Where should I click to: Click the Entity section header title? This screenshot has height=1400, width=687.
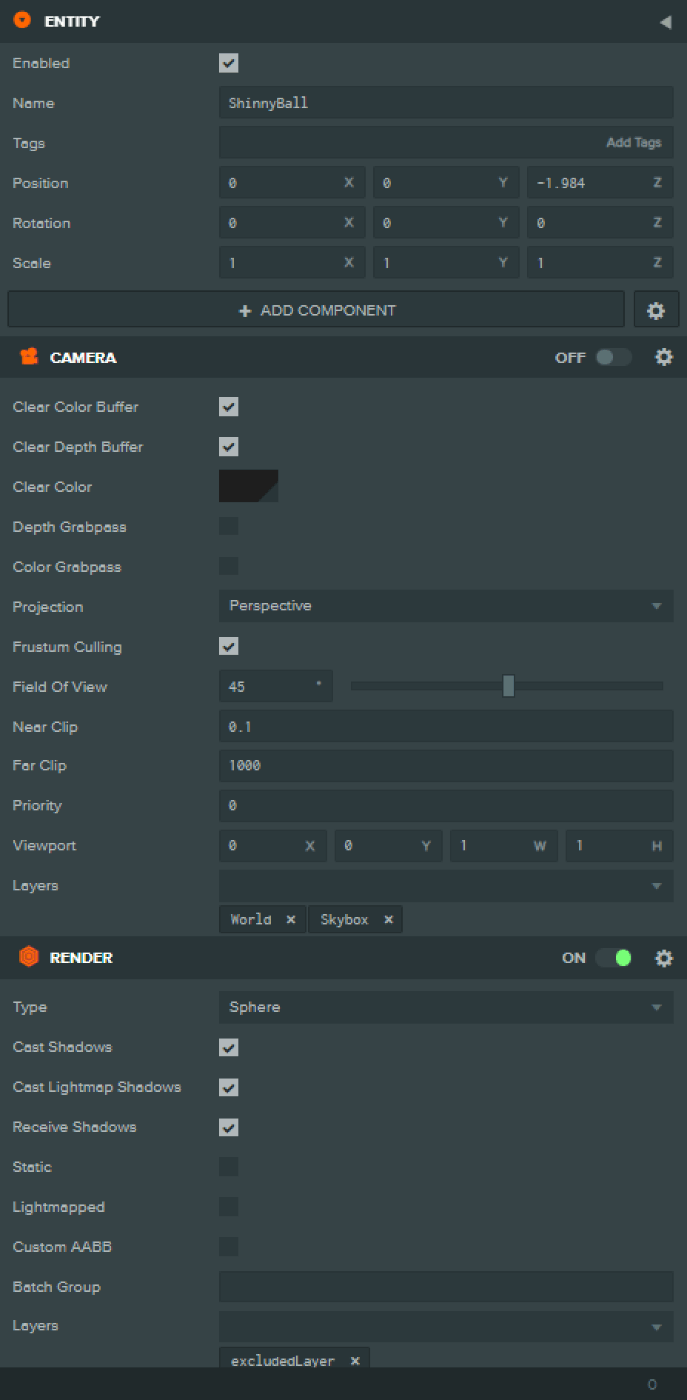tap(72, 21)
